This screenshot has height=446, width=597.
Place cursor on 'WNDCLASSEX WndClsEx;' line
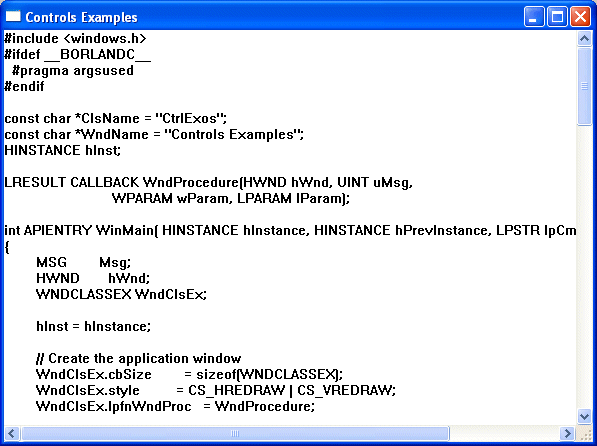pos(121,294)
